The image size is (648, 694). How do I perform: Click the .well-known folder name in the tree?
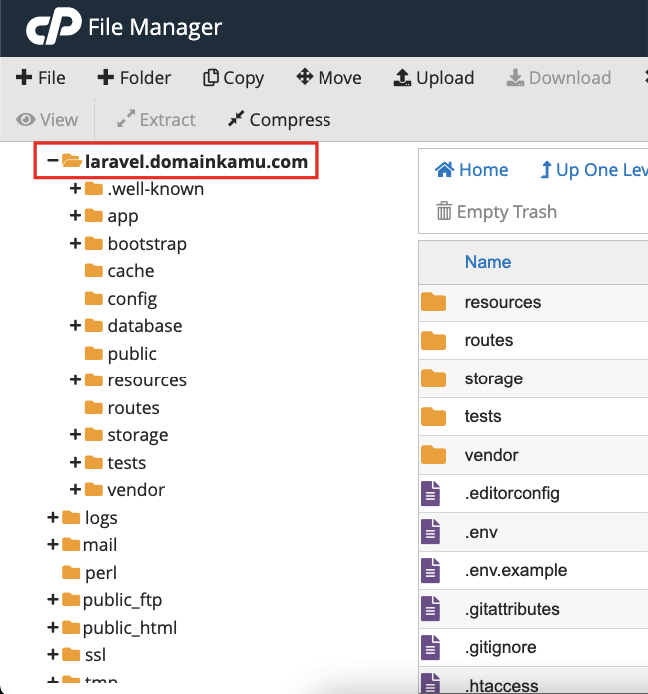[155, 189]
